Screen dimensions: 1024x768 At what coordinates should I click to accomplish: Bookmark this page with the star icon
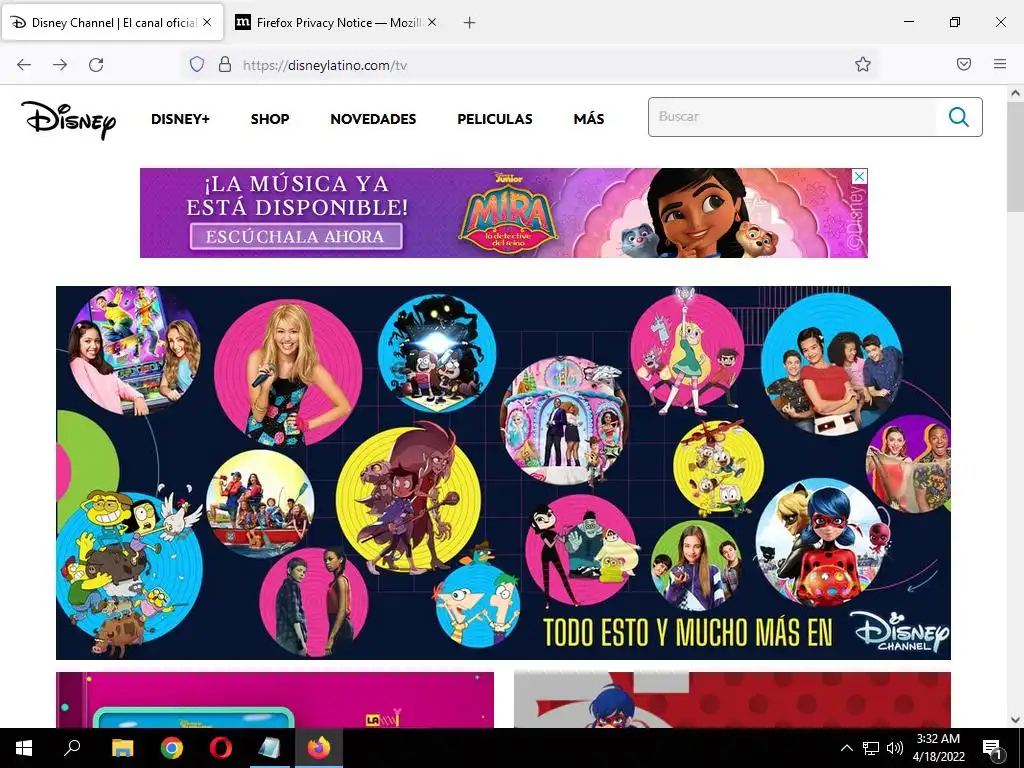863,64
